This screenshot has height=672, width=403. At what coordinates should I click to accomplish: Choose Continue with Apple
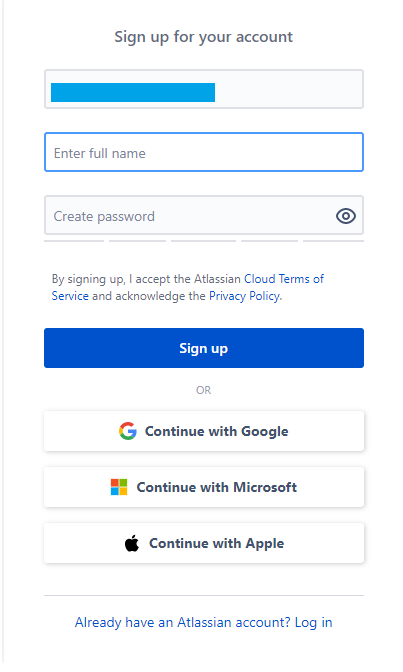coord(204,543)
